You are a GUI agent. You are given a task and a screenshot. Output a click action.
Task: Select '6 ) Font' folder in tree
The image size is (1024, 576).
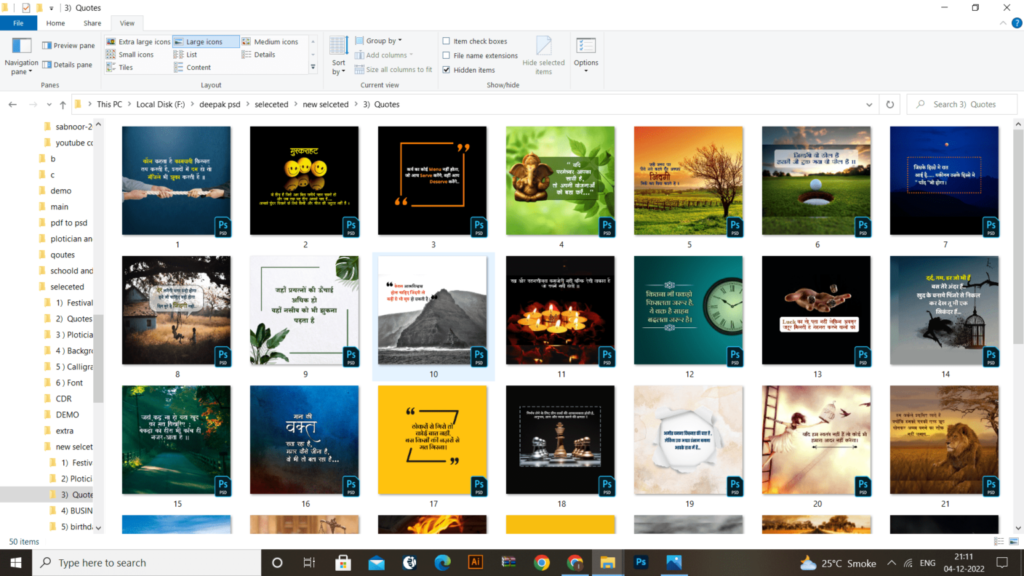coord(68,383)
